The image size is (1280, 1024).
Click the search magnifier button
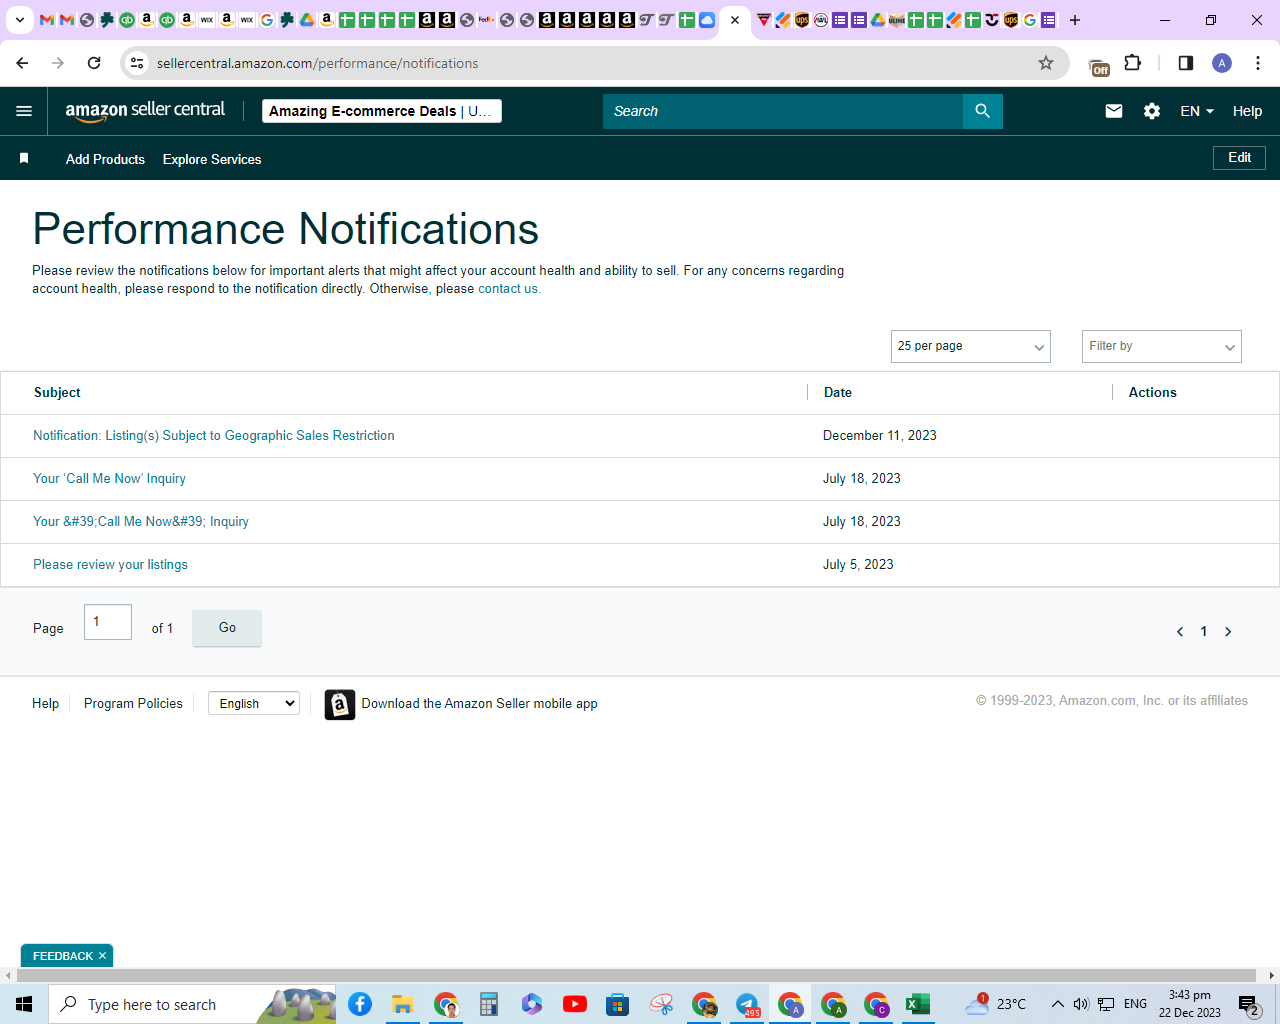pyautogui.click(x=982, y=111)
